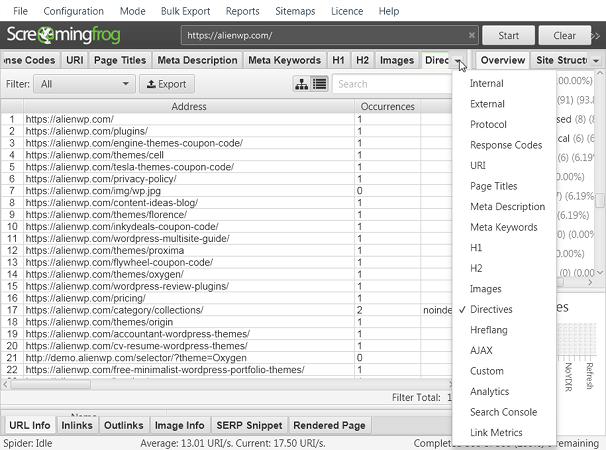Click the table horizontal scrollbar thumb

pyautogui.click(x=51, y=384)
